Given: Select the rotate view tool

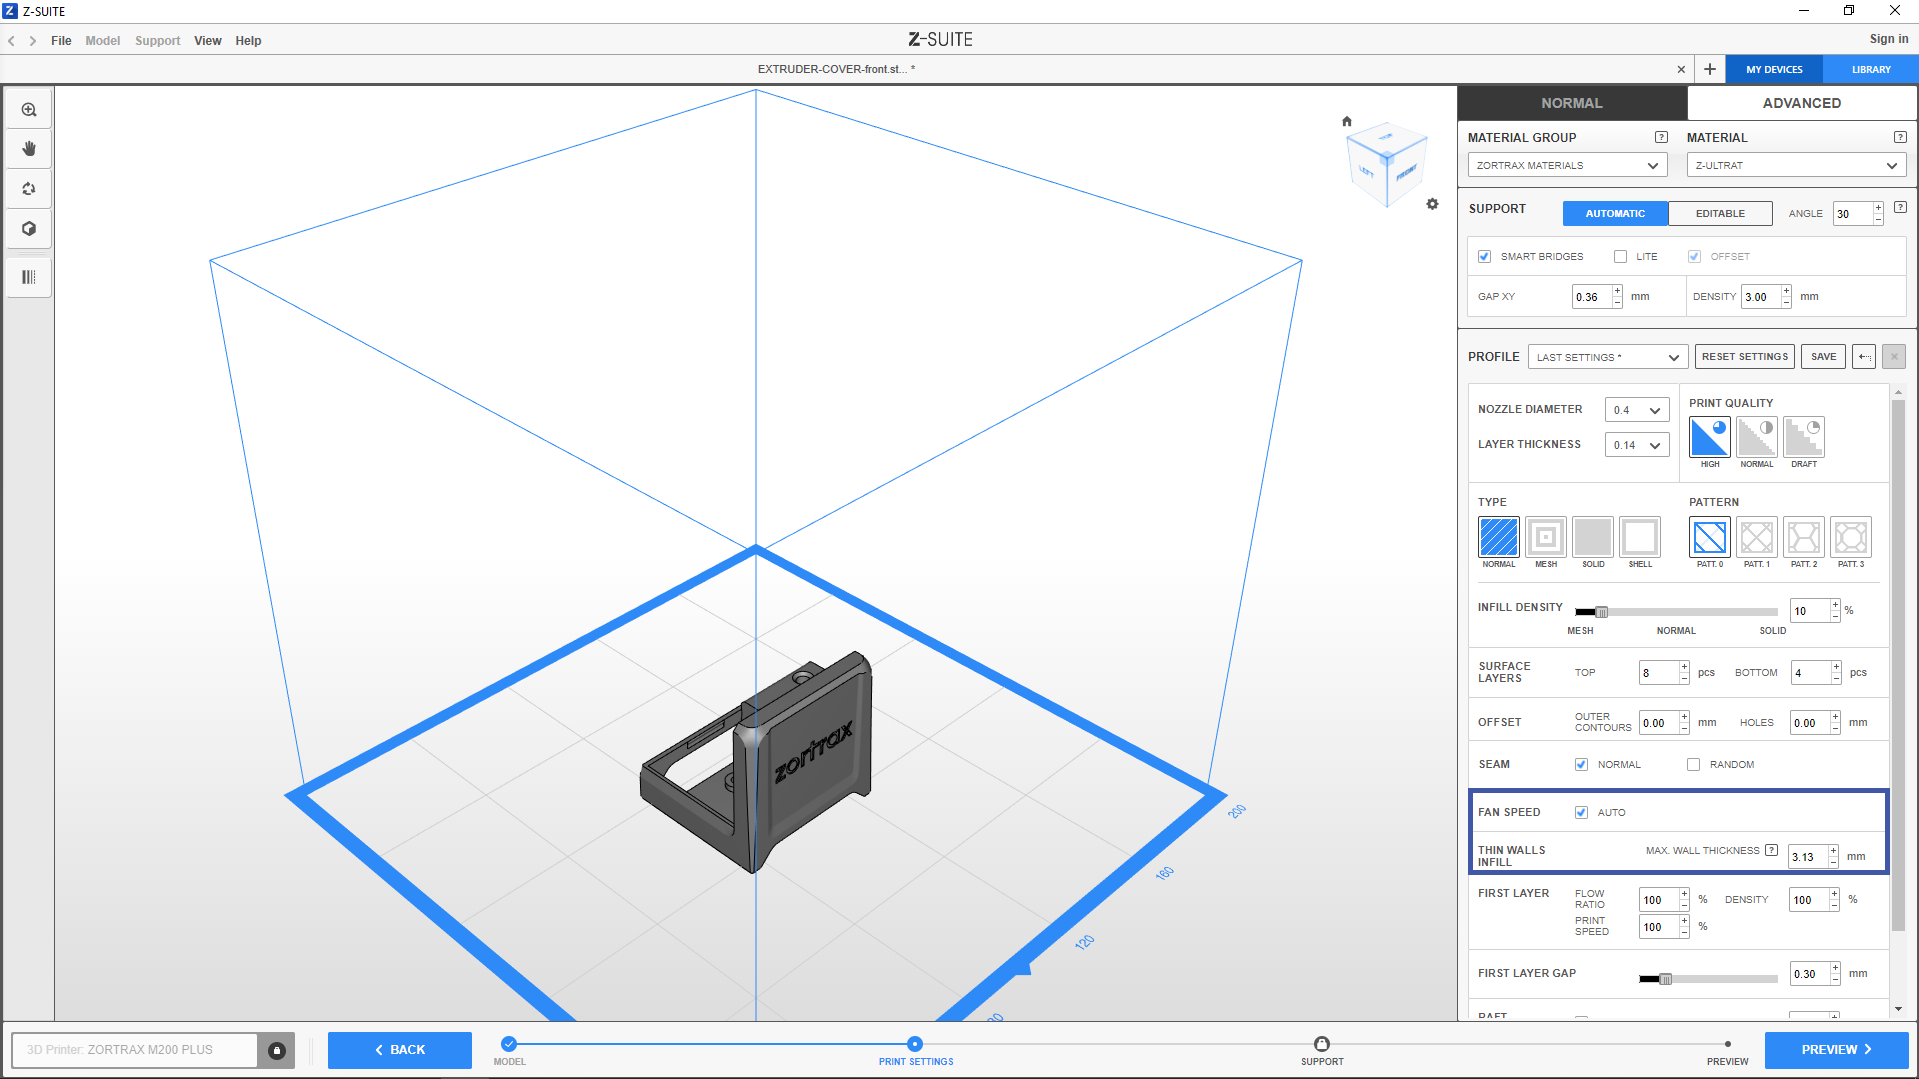Looking at the screenshot, I should [x=29, y=189].
